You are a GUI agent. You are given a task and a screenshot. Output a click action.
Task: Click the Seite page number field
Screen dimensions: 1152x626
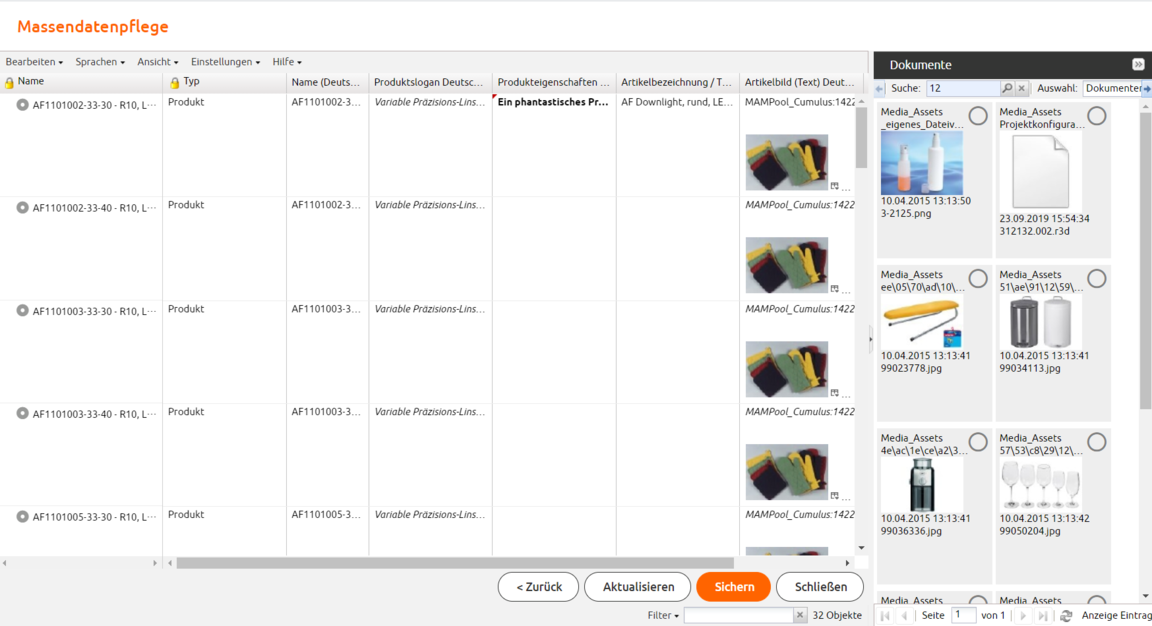963,615
